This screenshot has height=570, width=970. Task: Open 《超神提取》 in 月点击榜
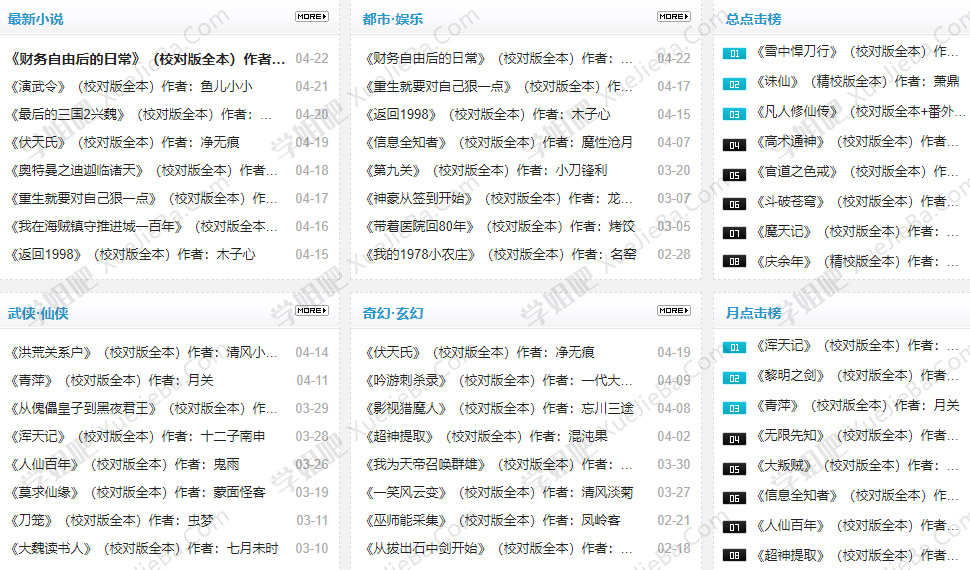tap(857, 555)
